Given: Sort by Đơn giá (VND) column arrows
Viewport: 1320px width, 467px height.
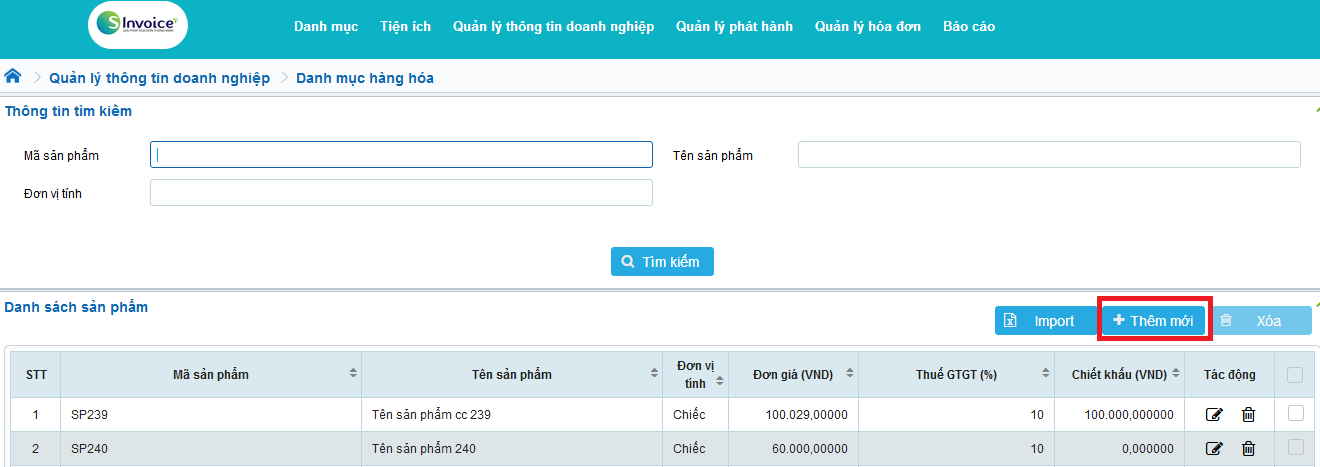Looking at the screenshot, I should point(849,374).
